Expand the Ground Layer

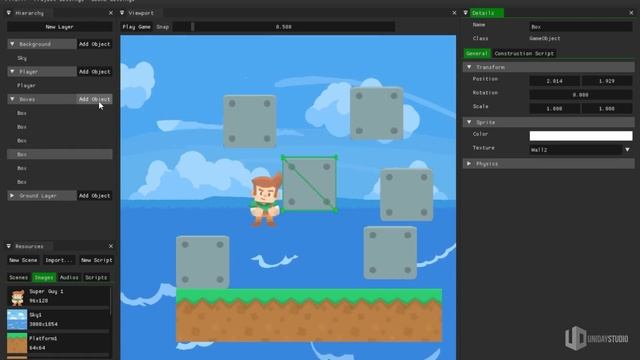pos(12,196)
